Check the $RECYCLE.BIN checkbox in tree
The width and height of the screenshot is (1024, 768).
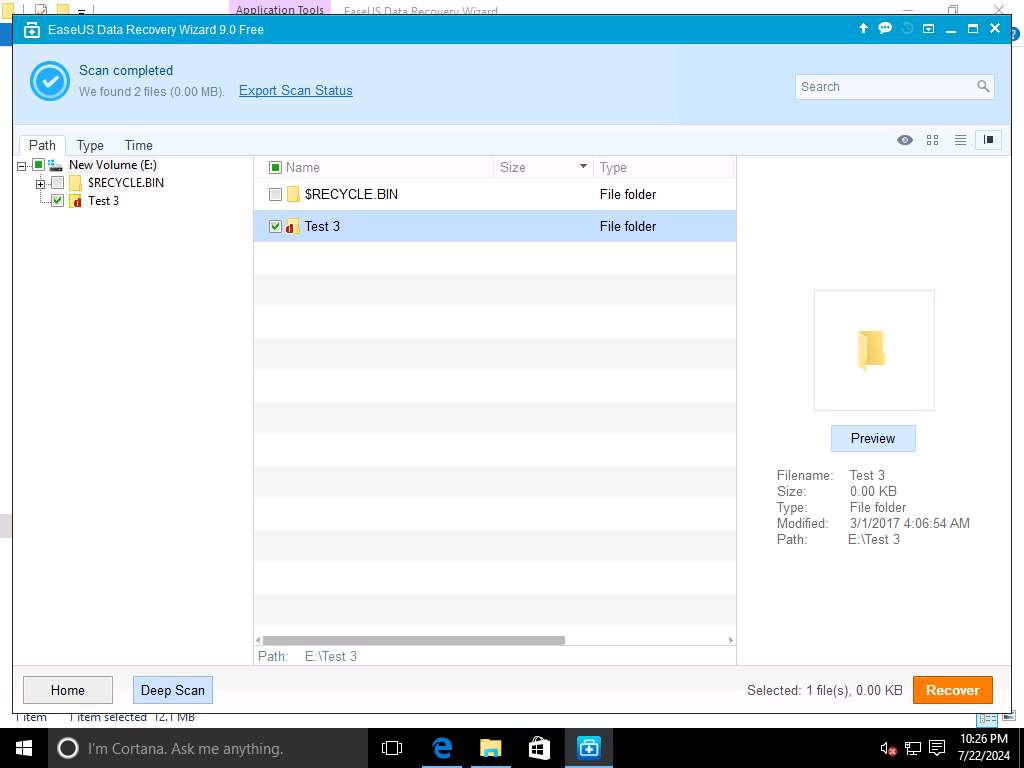click(57, 183)
